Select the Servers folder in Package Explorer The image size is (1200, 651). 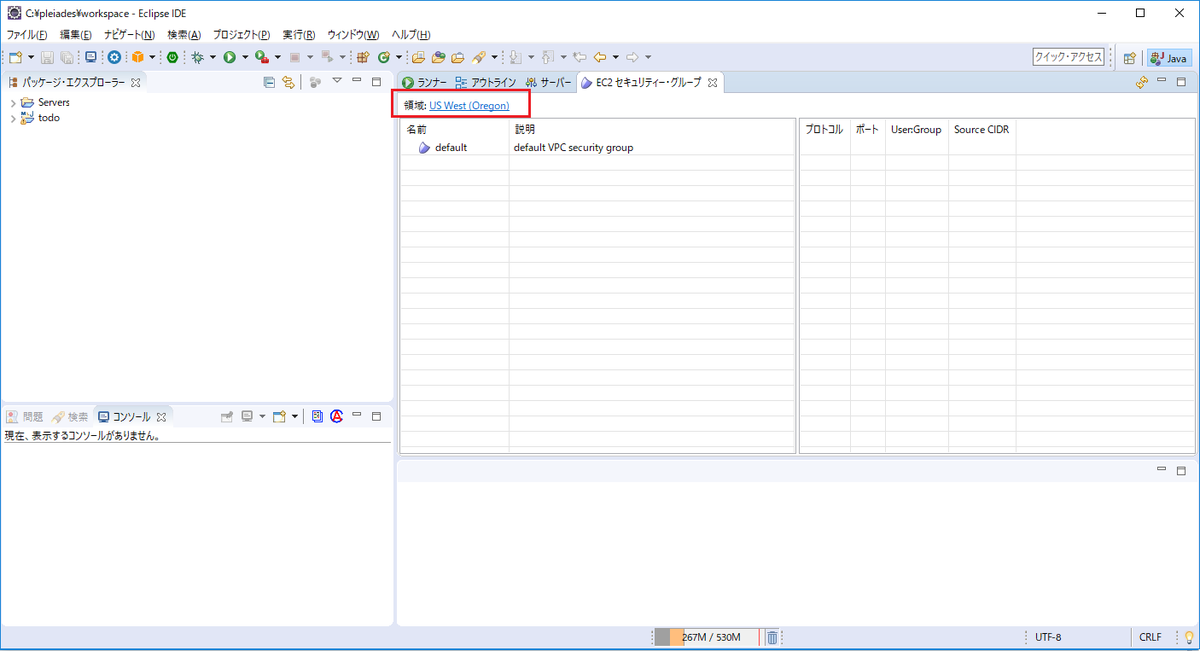45,103
